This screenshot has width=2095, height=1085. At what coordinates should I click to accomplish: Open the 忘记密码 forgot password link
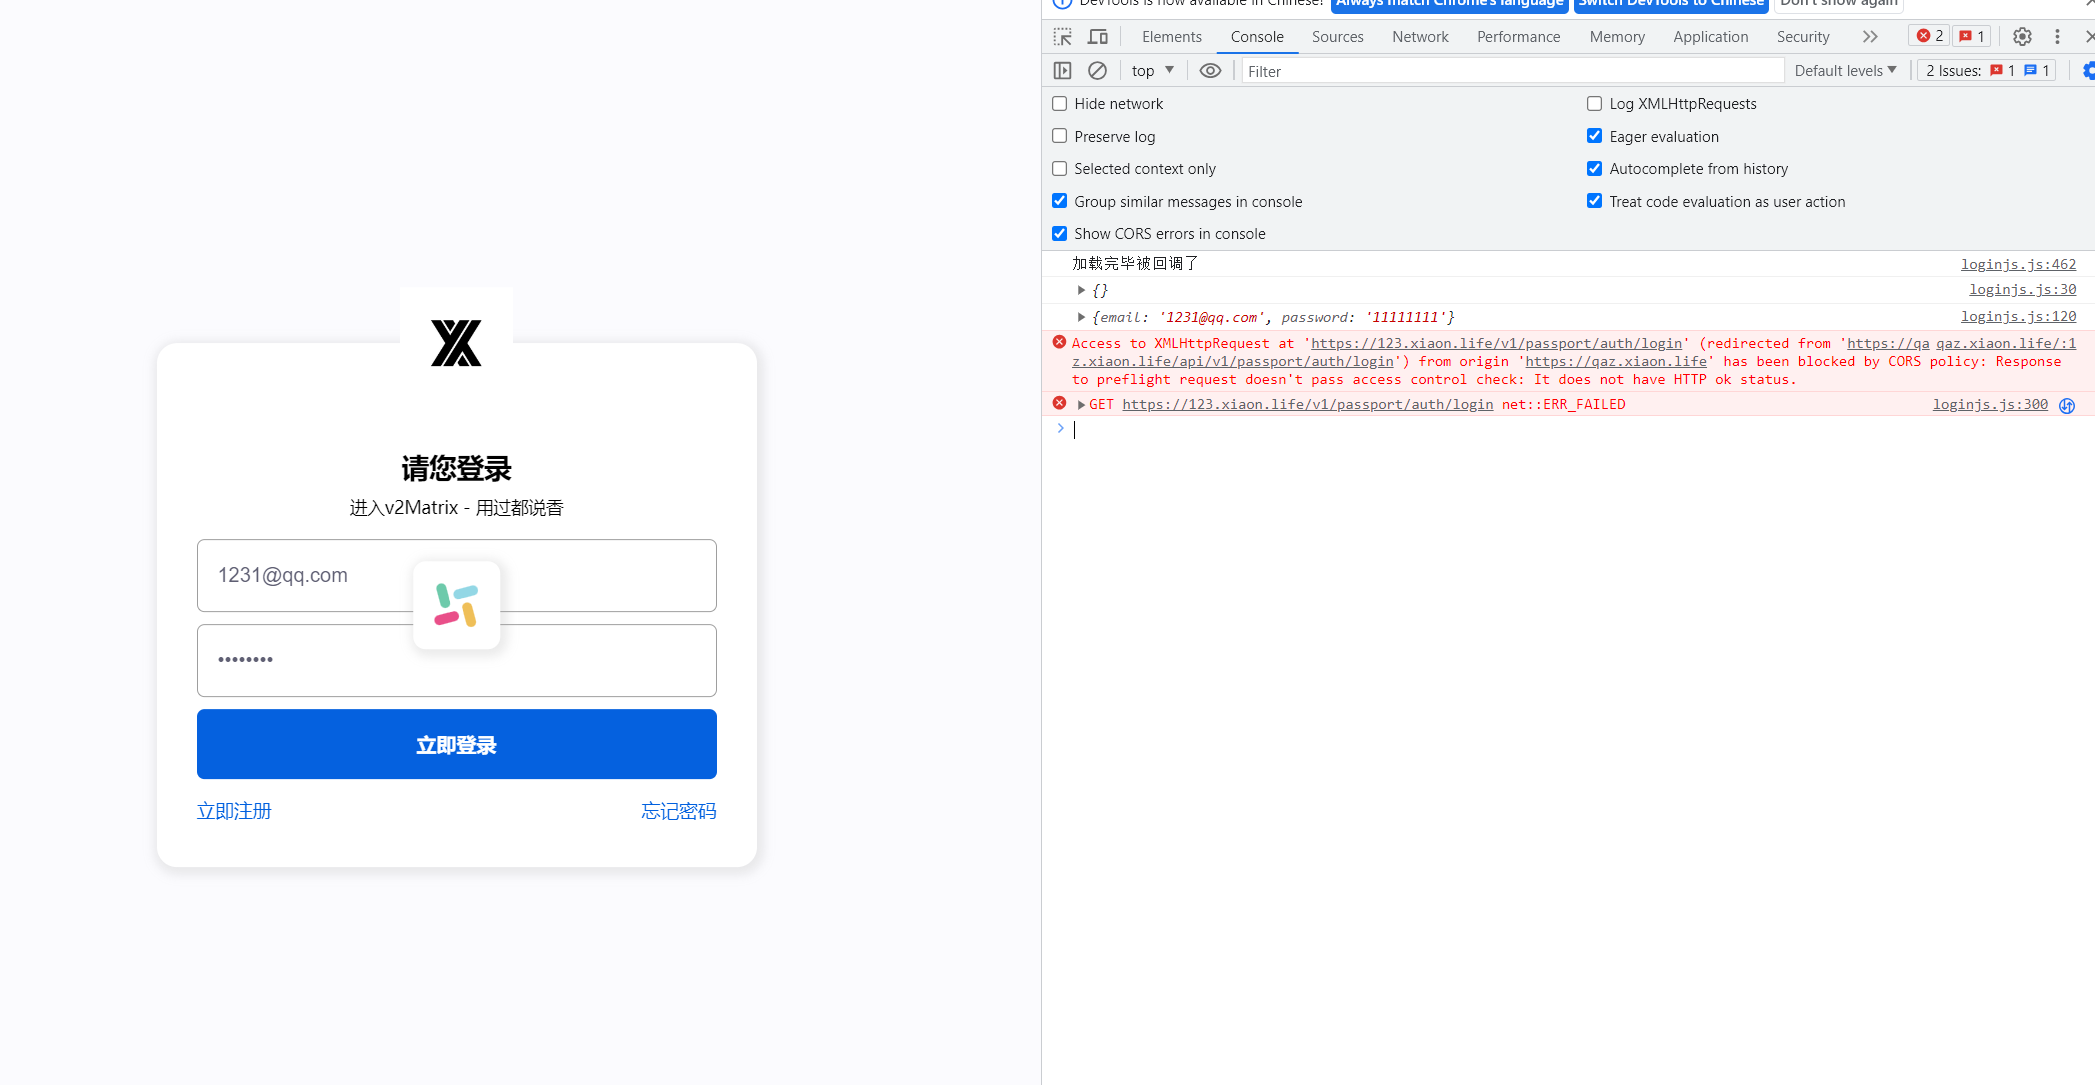(679, 811)
